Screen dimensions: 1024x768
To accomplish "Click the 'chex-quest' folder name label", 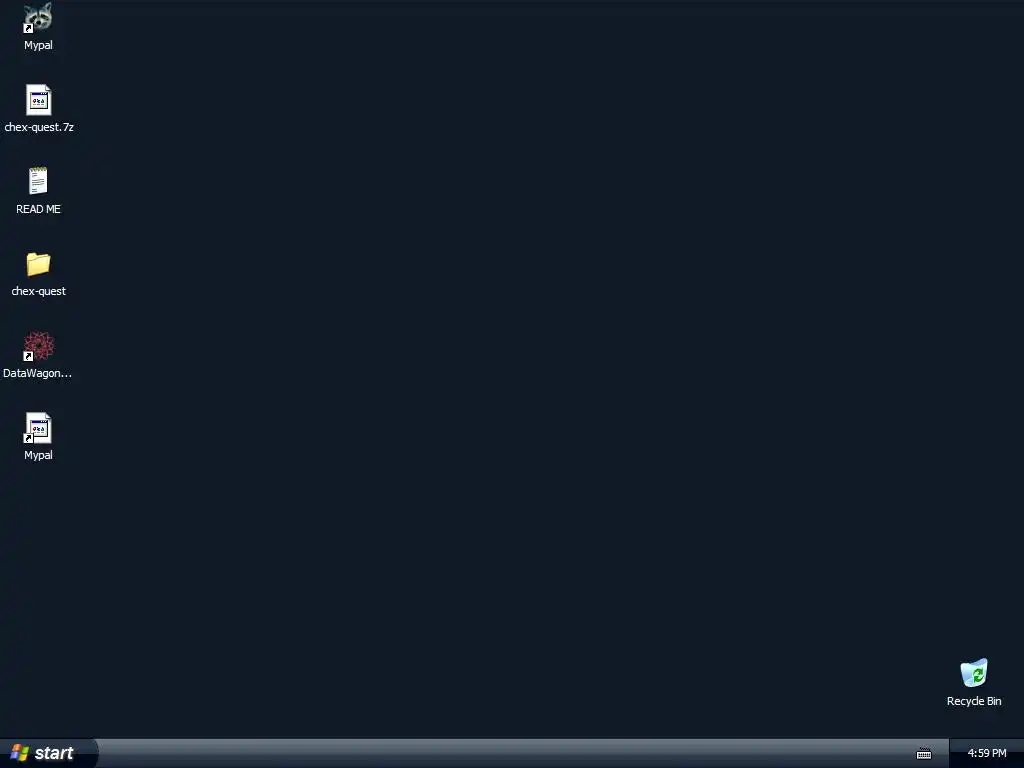I will 39,291.
